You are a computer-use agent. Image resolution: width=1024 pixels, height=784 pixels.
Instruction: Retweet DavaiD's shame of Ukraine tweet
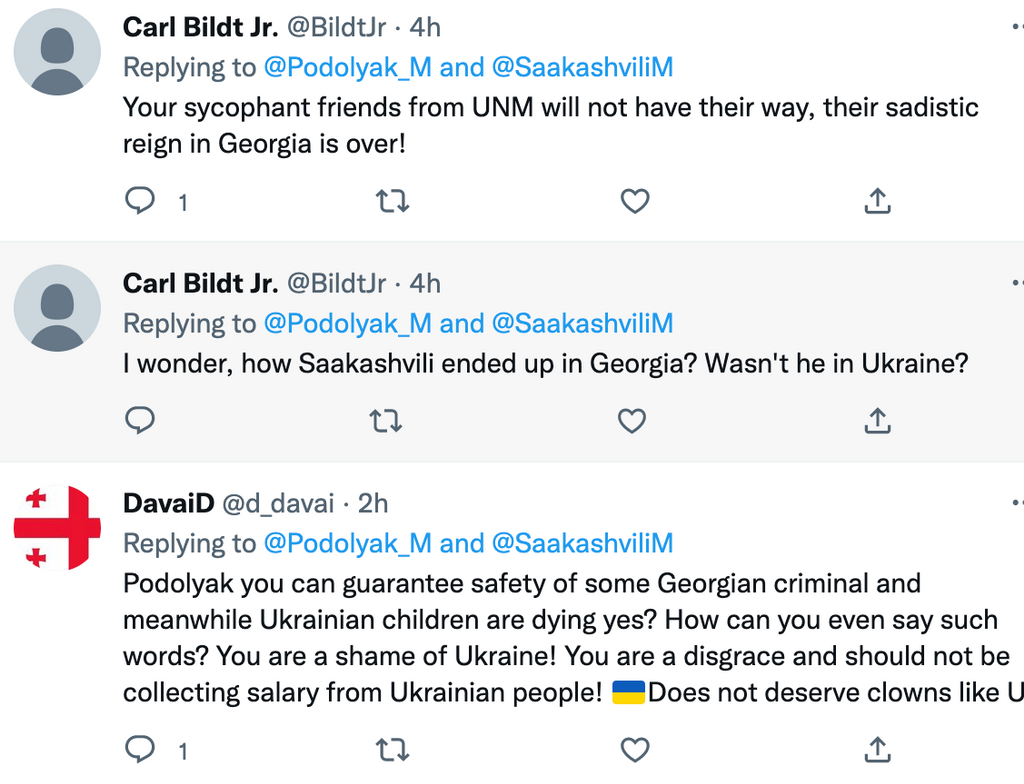(392, 749)
